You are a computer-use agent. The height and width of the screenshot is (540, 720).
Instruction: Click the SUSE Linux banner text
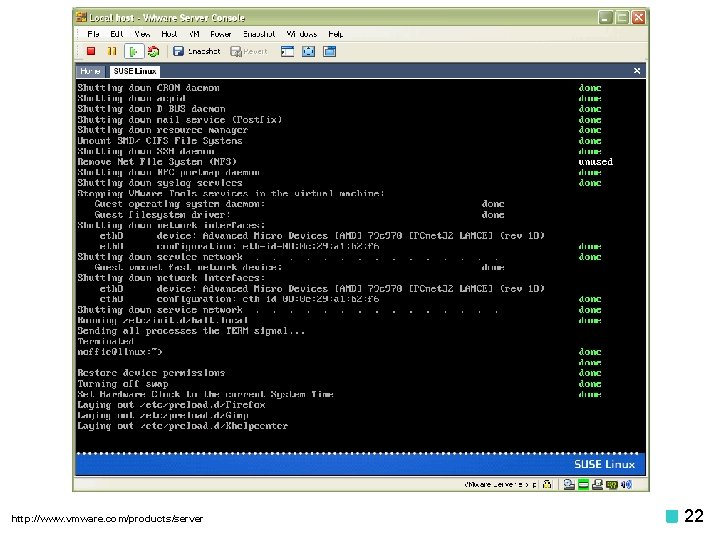click(604, 464)
